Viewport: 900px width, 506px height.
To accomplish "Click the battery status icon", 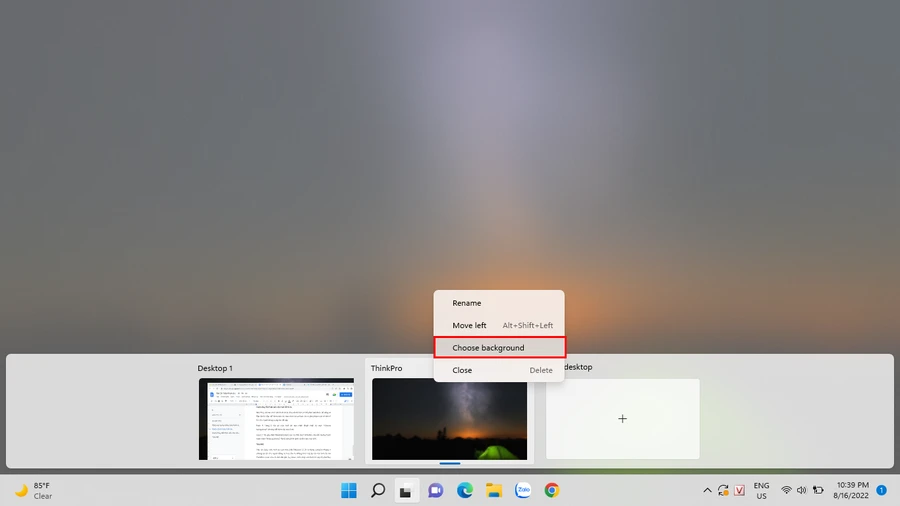I will point(818,491).
